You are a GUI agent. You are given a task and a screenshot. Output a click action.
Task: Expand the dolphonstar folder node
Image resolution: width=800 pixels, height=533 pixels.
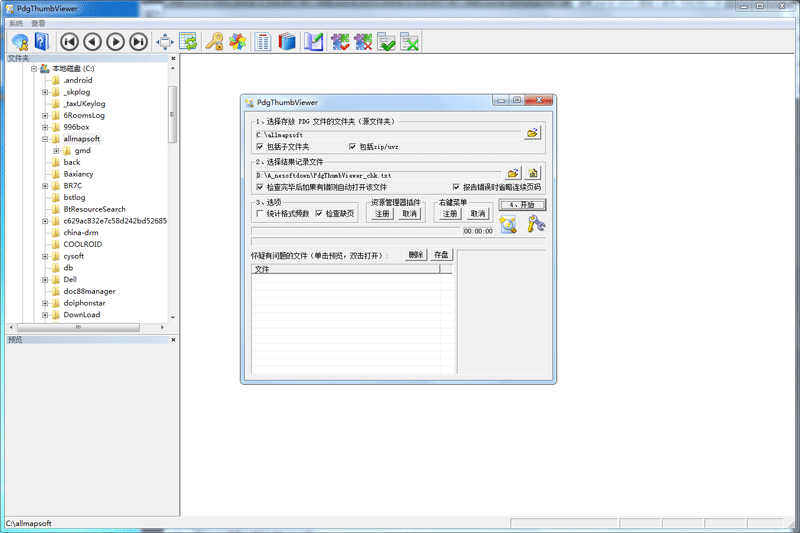point(45,303)
